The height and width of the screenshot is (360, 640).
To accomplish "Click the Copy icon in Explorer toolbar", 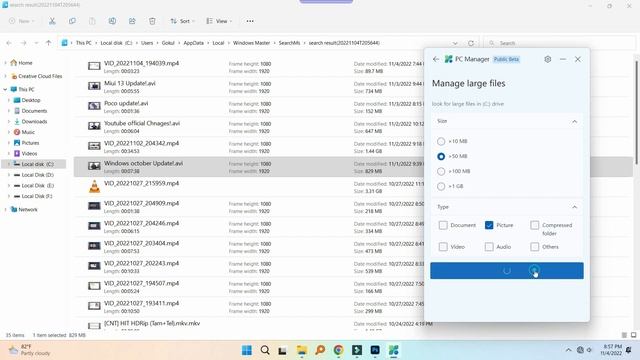I will [72, 21].
